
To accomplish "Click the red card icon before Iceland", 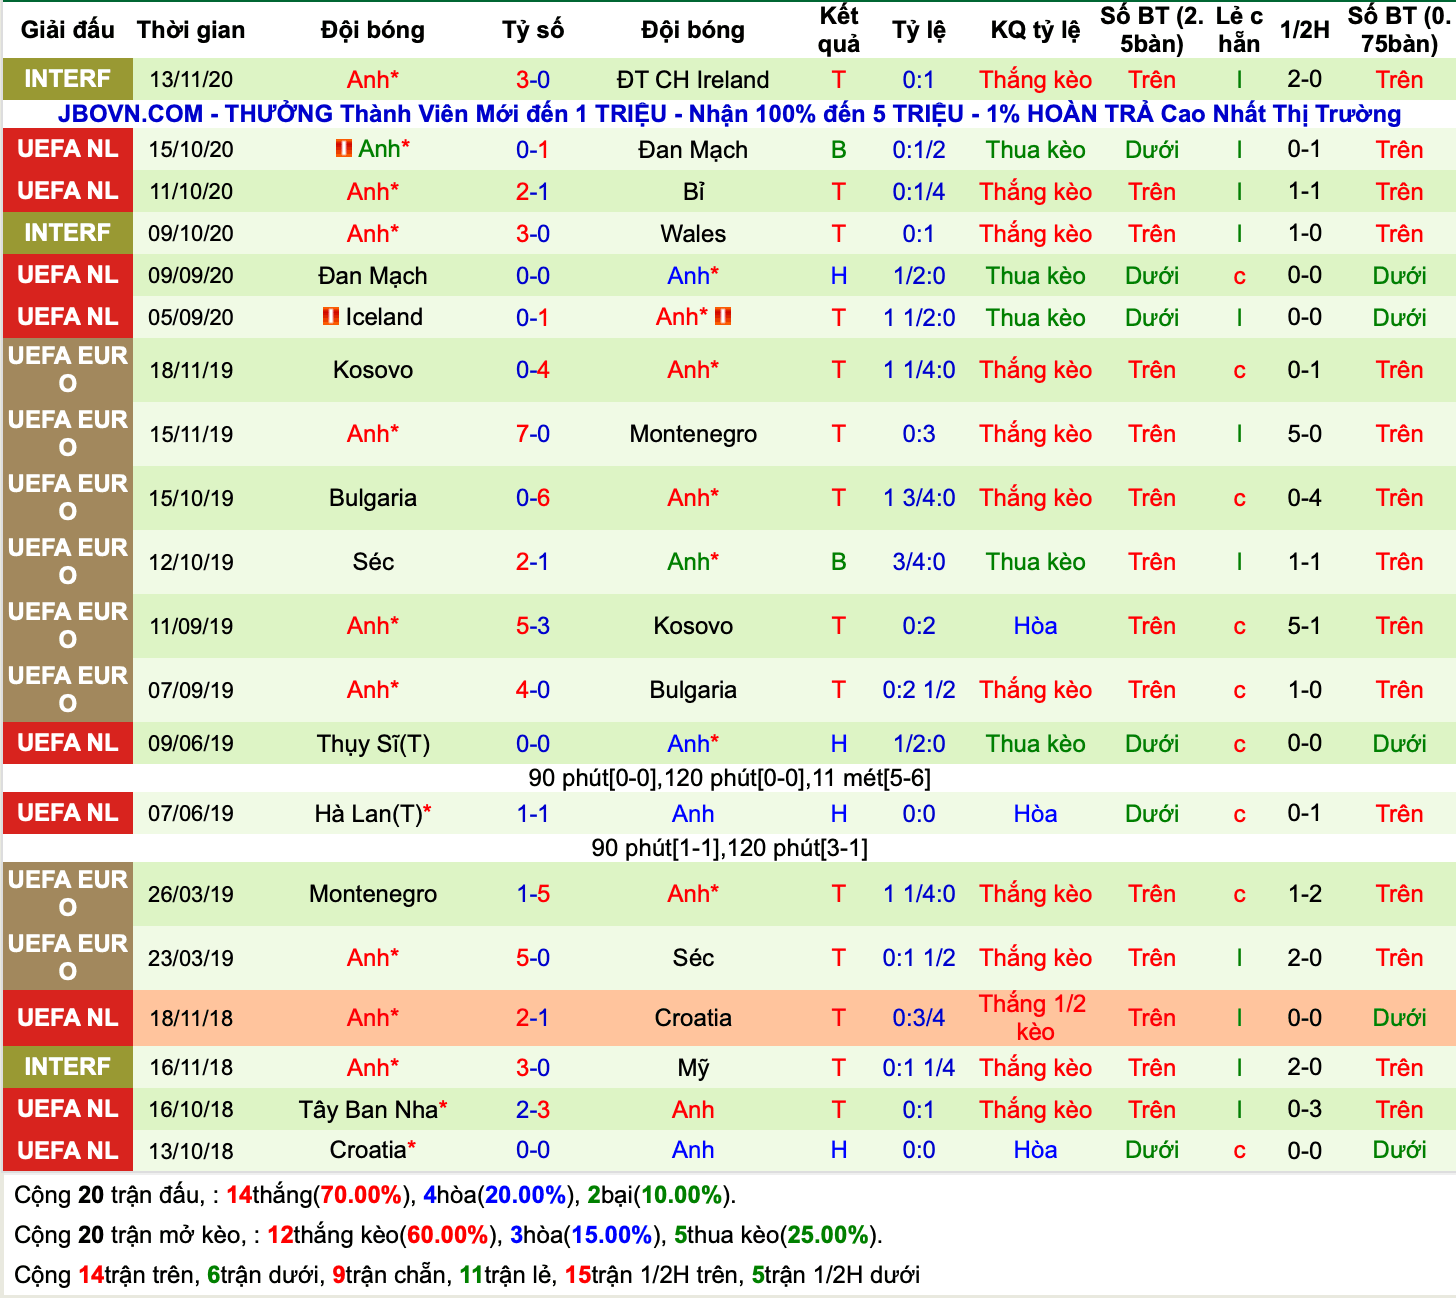I will [331, 317].
